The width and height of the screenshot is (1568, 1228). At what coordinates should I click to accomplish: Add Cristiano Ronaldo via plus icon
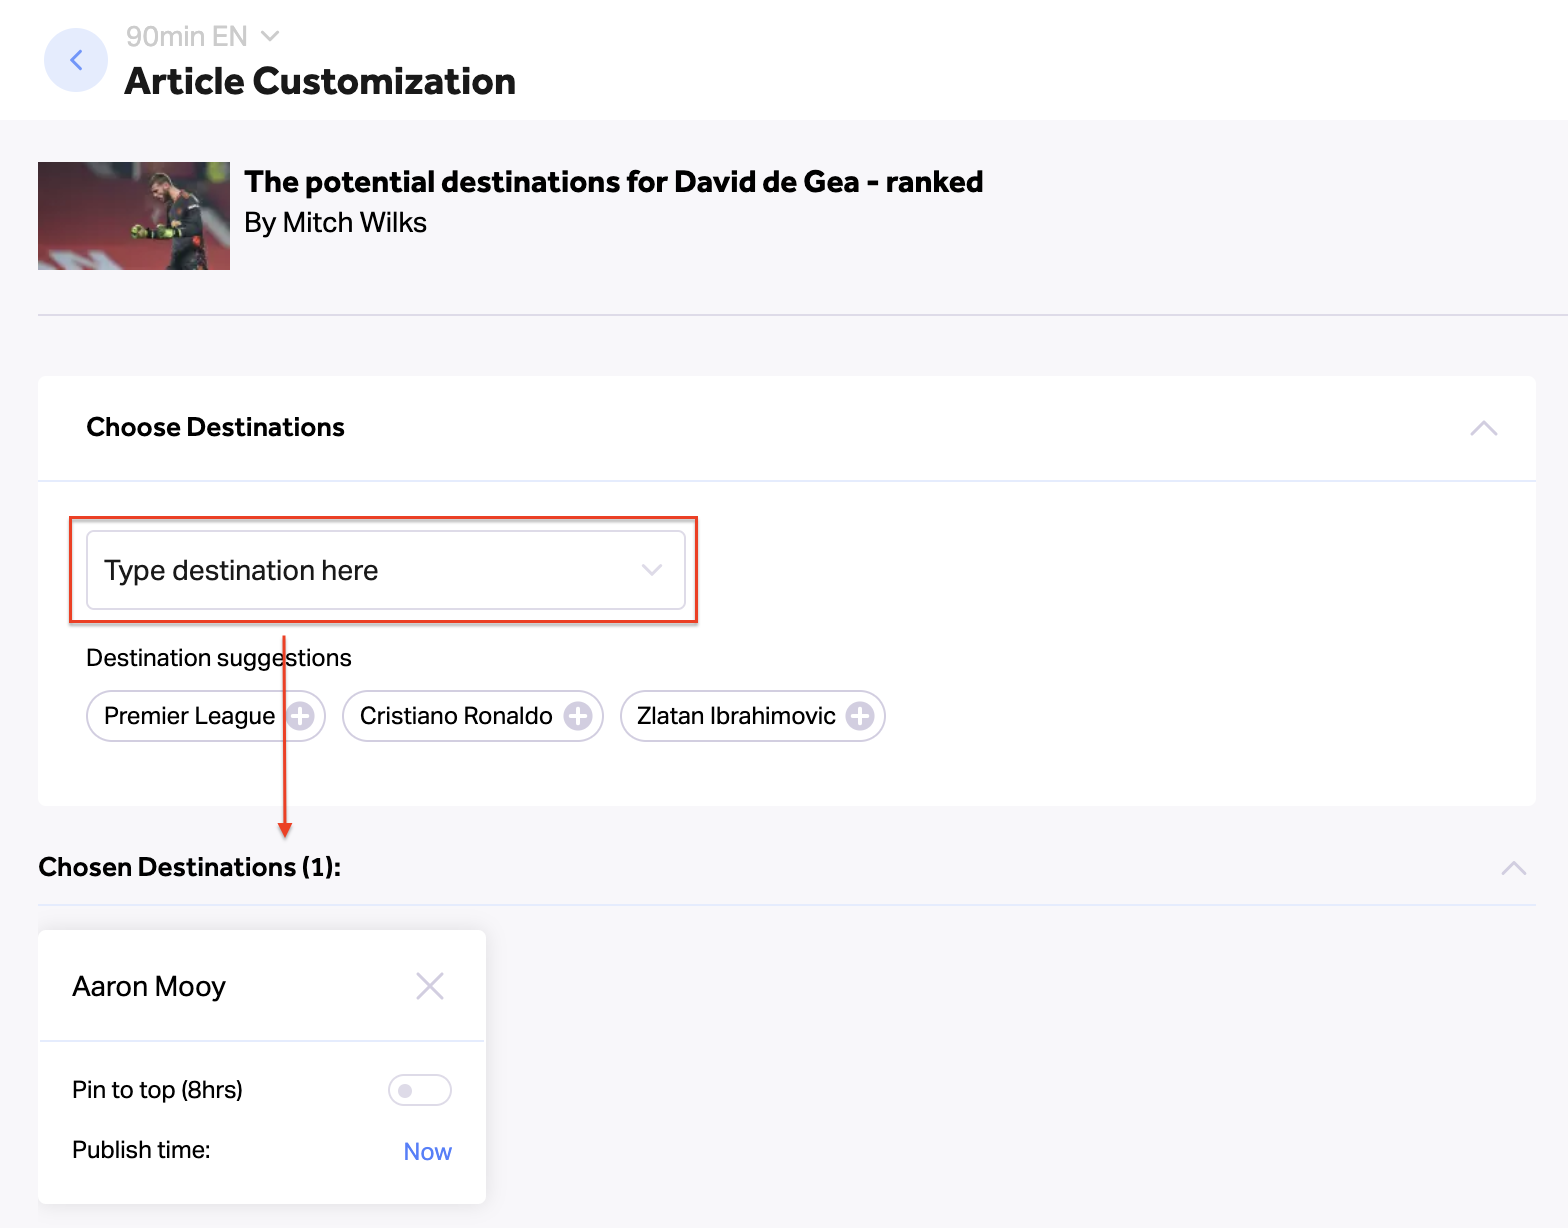click(578, 716)
